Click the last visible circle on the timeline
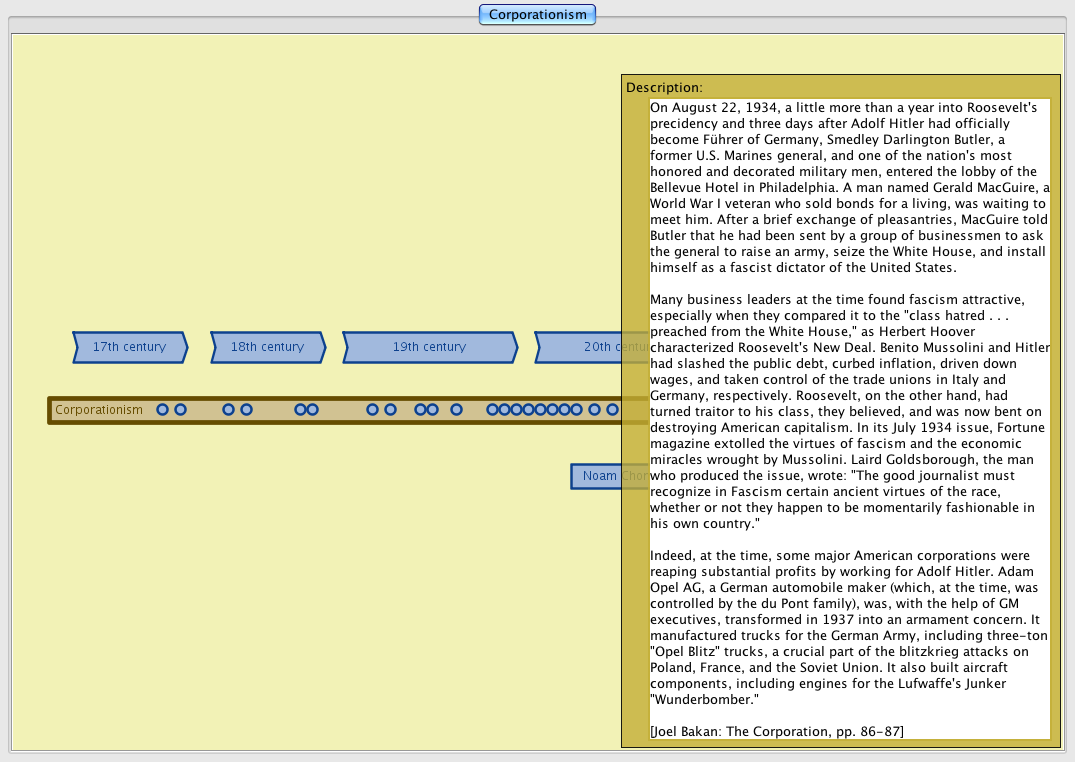The height and width of the screenshot is (762, 1075). (612, 410)
